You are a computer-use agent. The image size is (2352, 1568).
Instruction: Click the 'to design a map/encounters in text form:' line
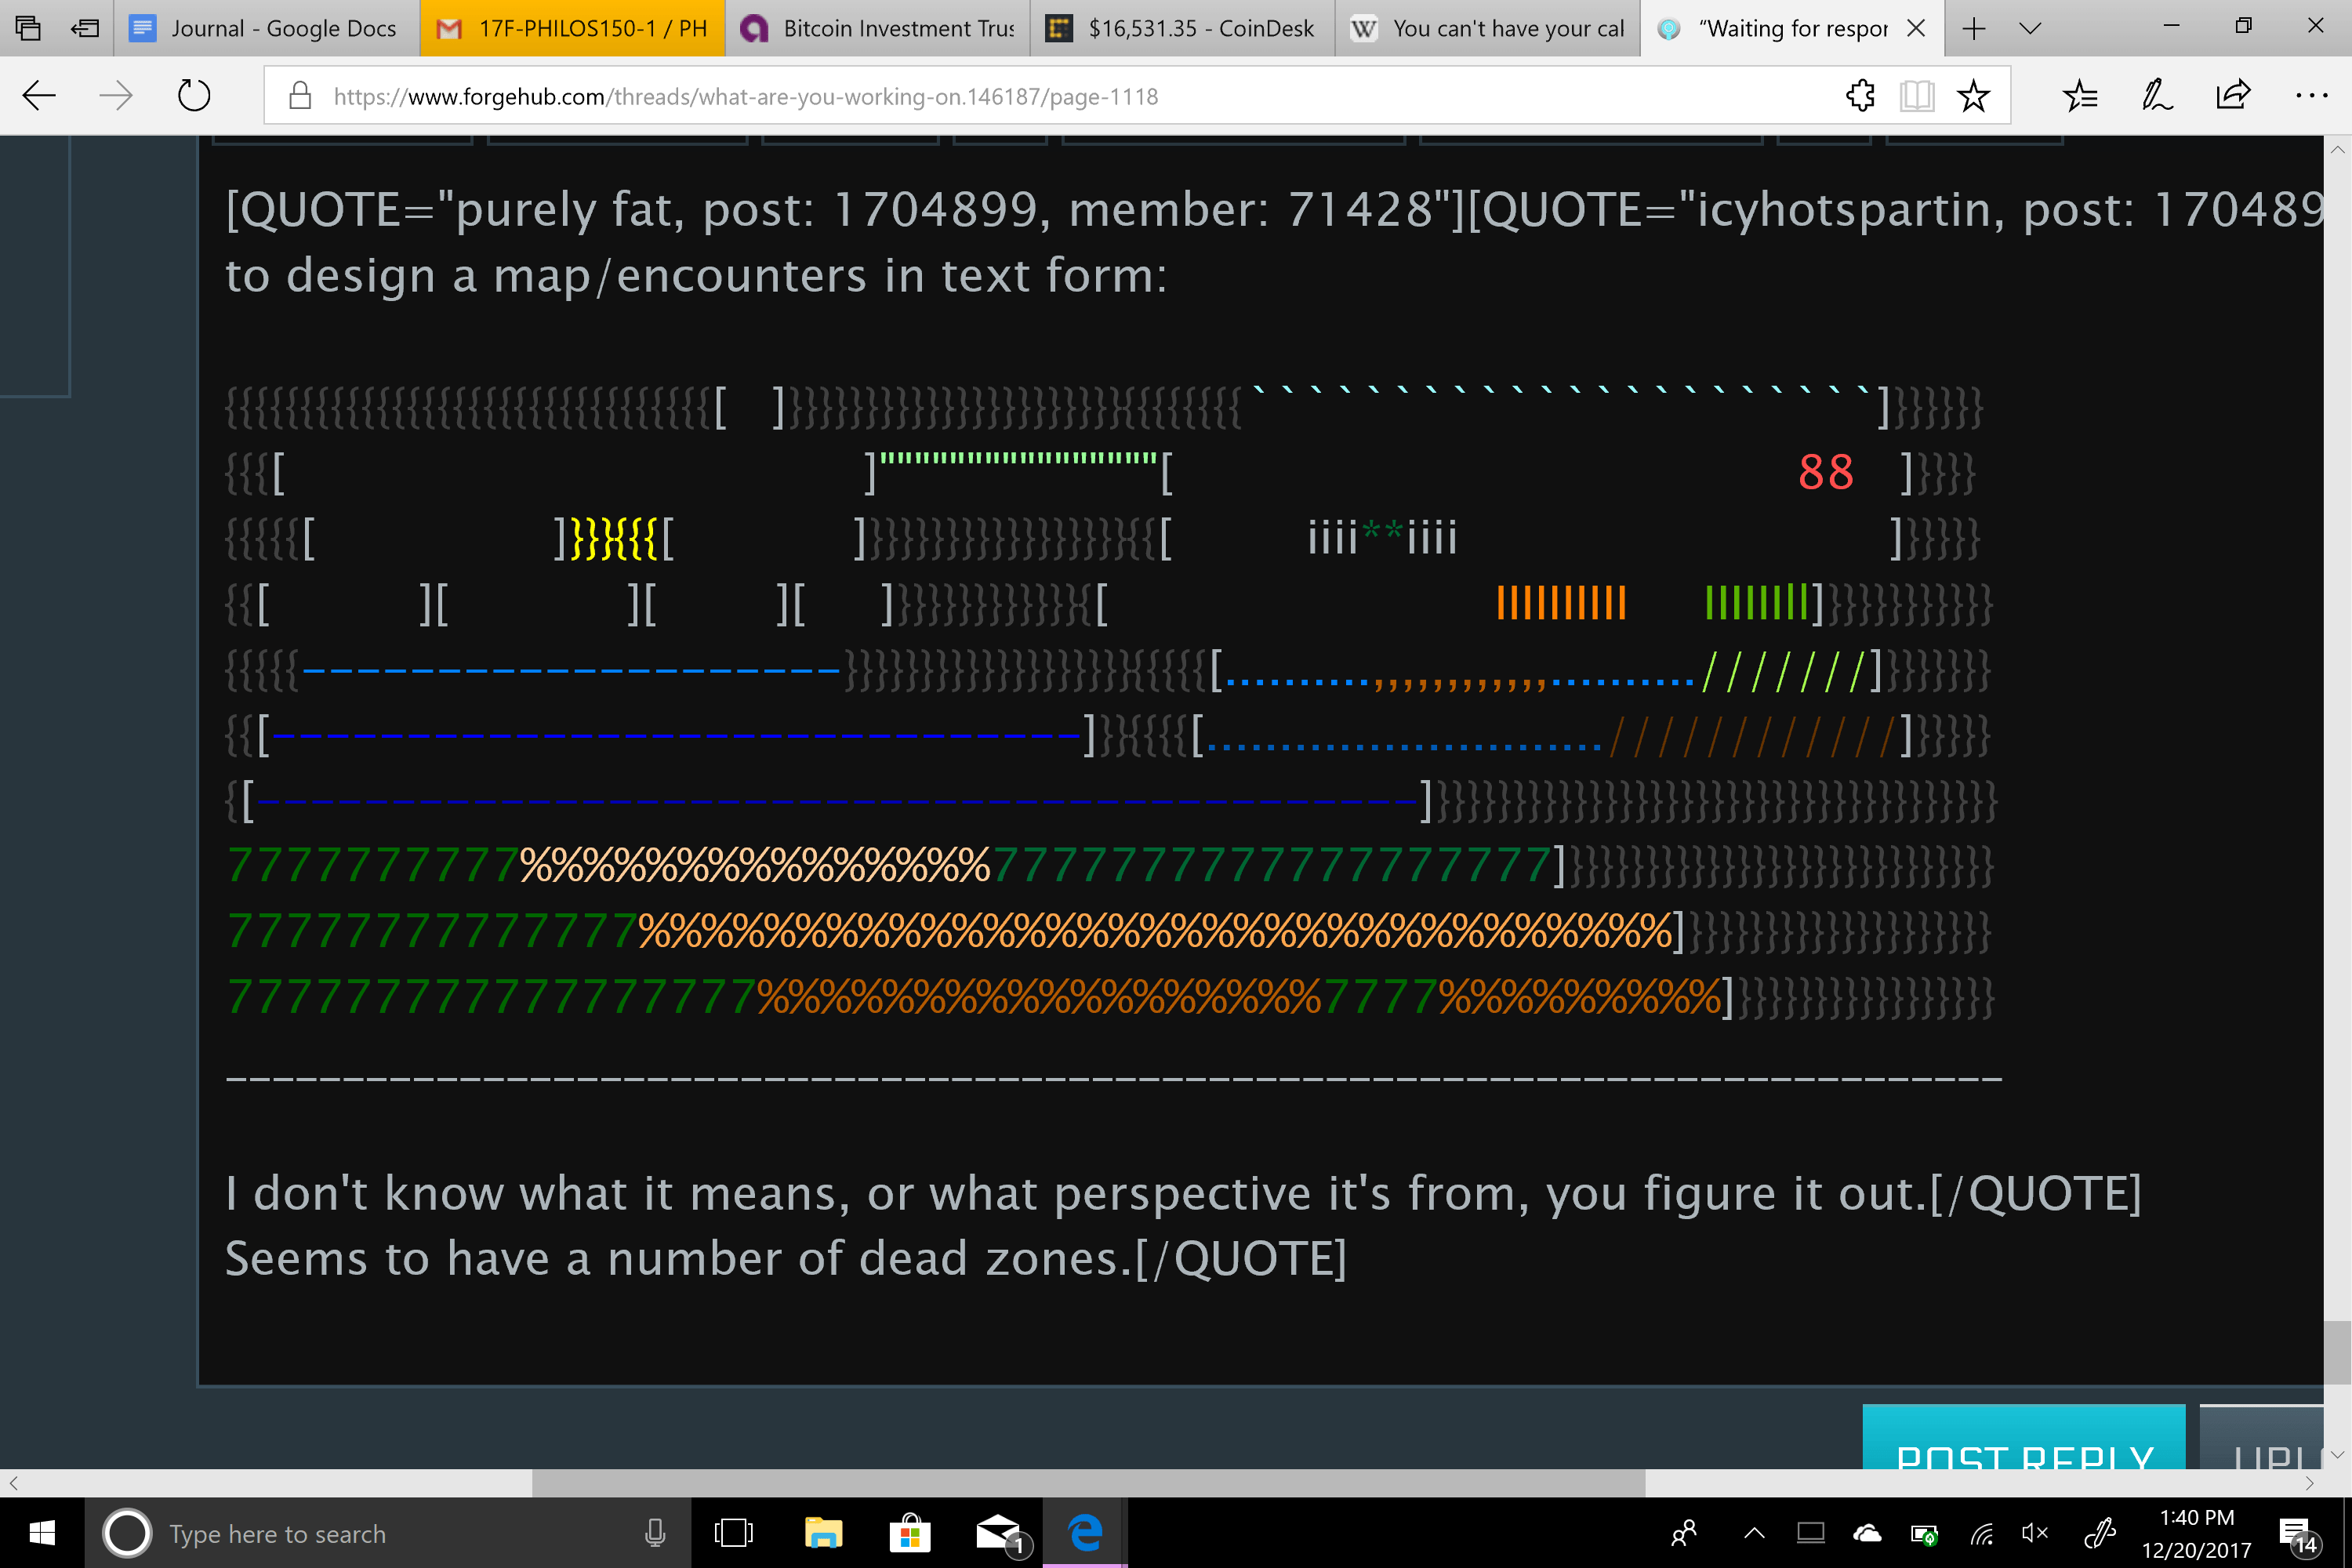[x=696, y=275]
